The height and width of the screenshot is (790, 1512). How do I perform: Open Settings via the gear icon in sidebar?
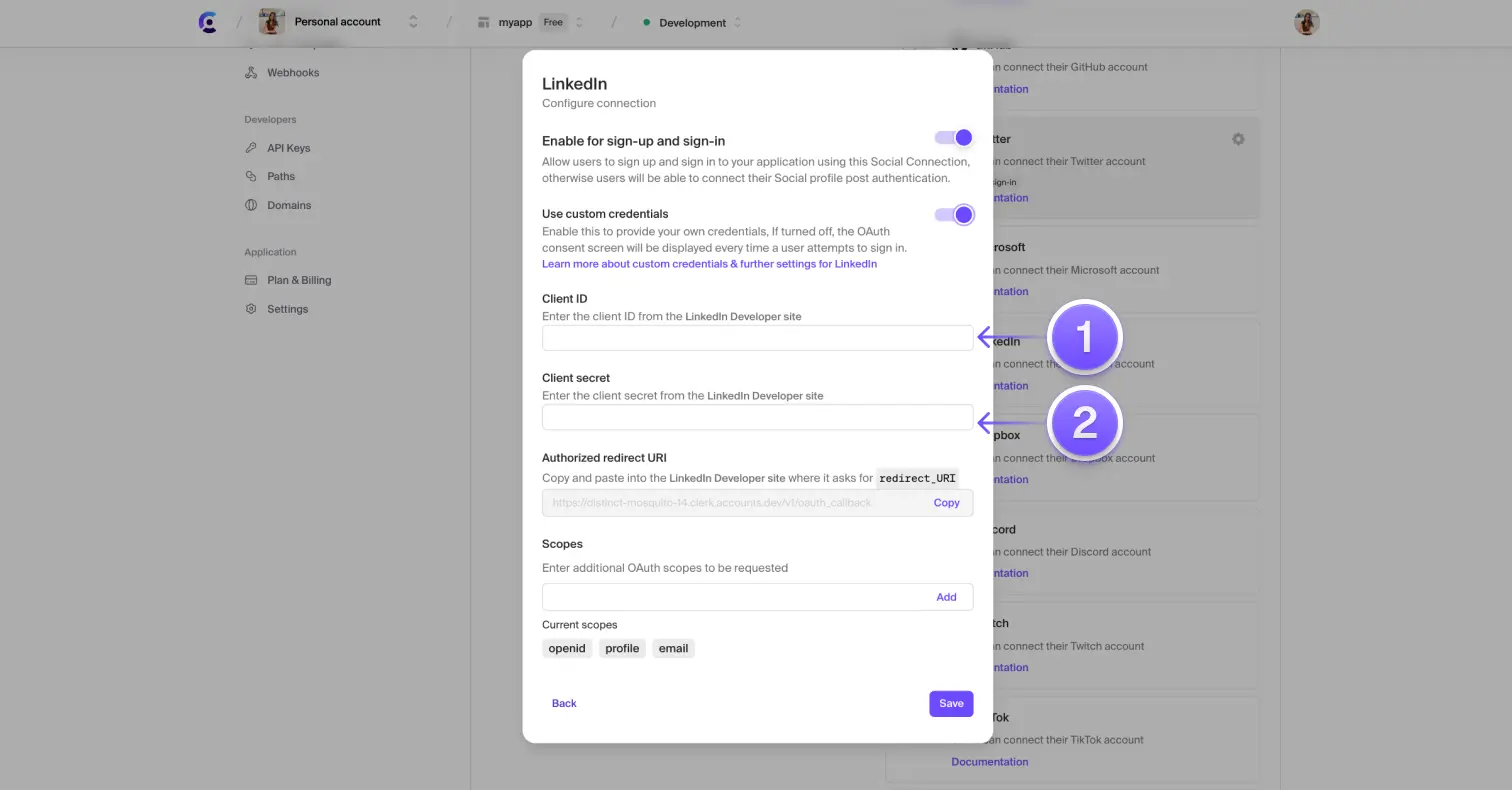250,308
